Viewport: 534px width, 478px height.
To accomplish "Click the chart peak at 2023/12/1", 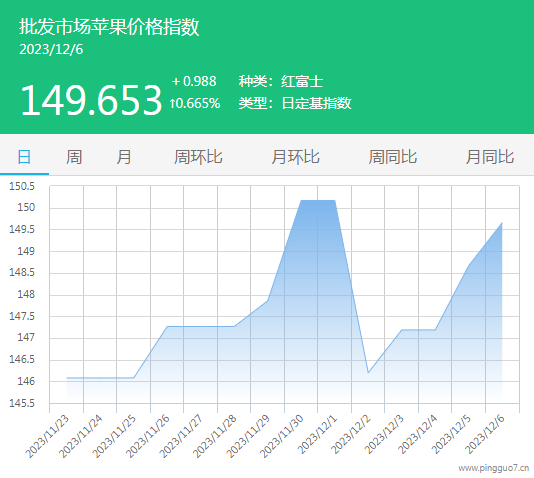I will point(335,201).
